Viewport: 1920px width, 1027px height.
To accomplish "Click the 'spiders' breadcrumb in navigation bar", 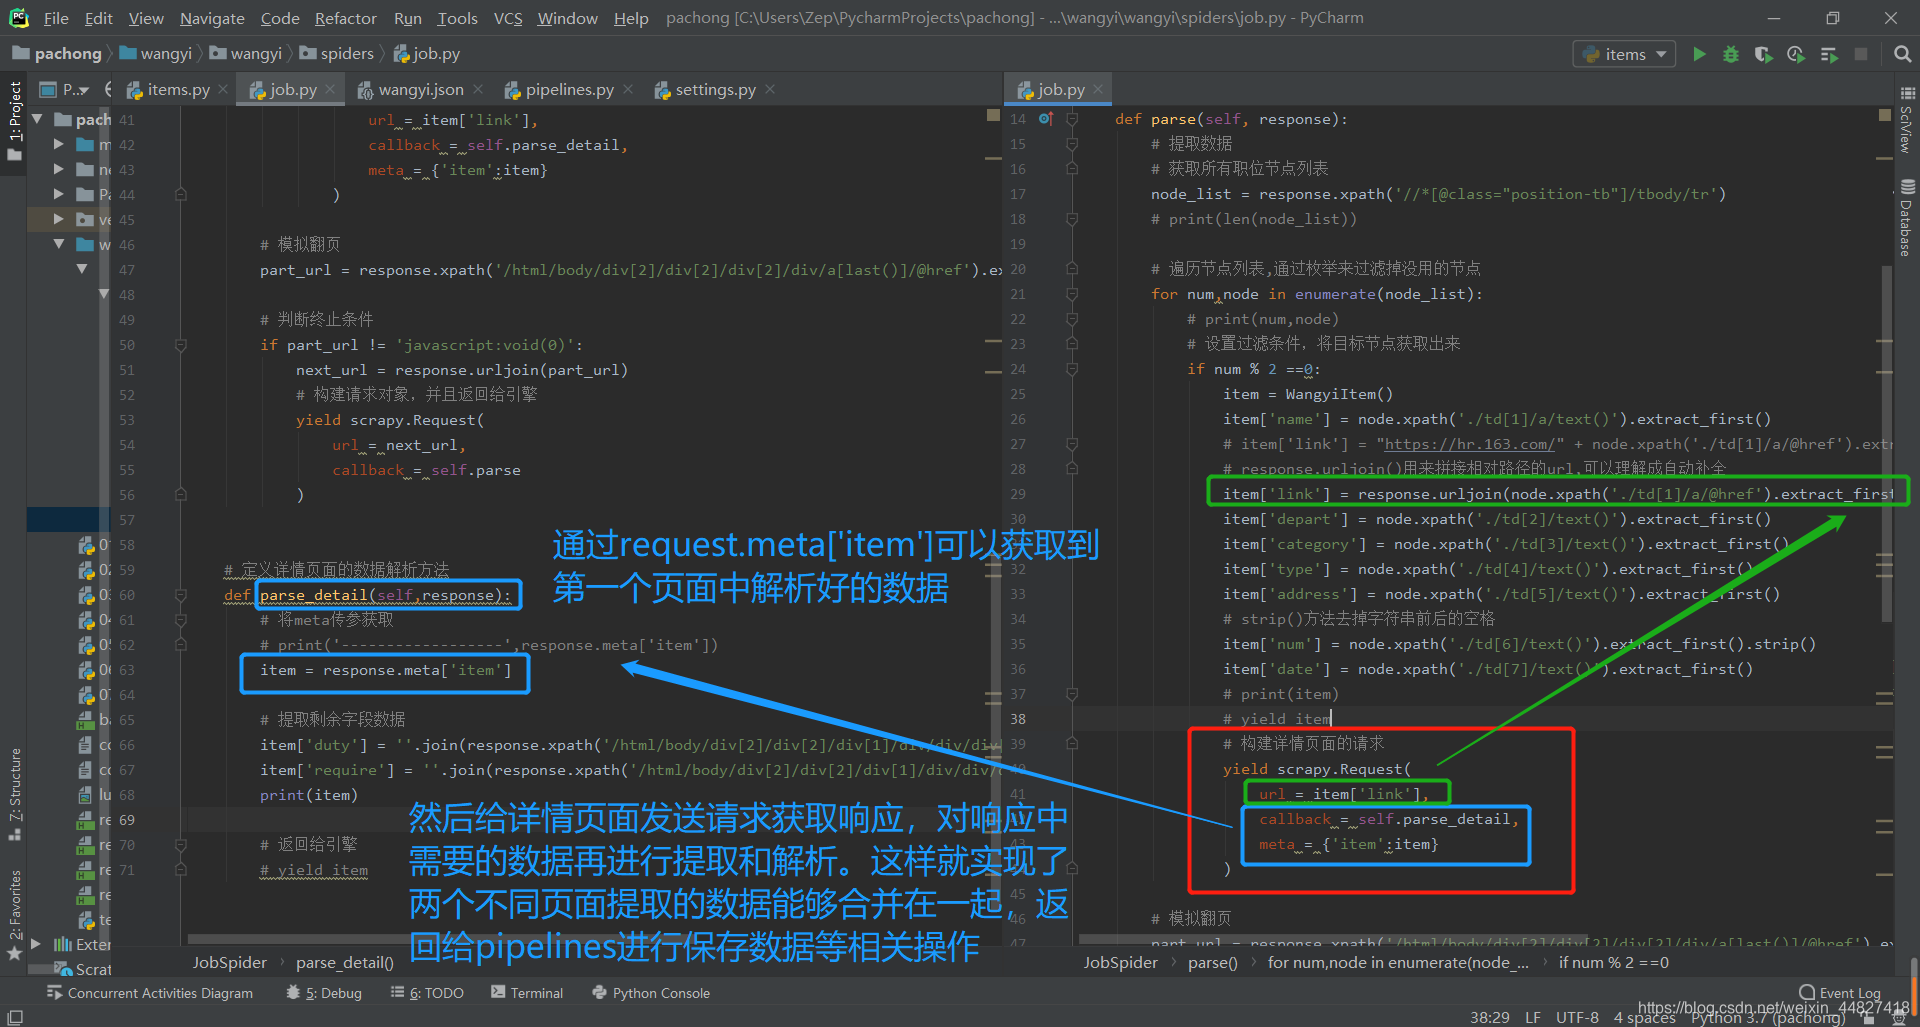I will point(337,54).
